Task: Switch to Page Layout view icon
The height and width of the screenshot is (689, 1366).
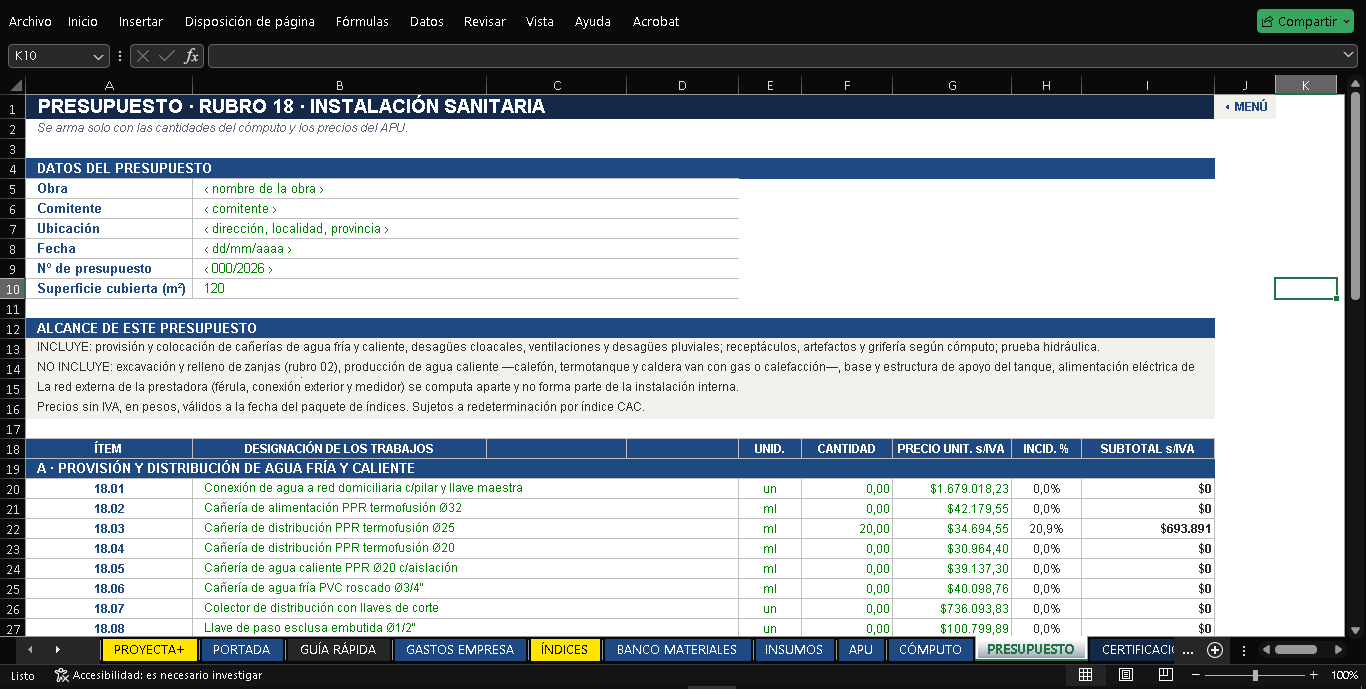Action: (x=1125, y=675)
